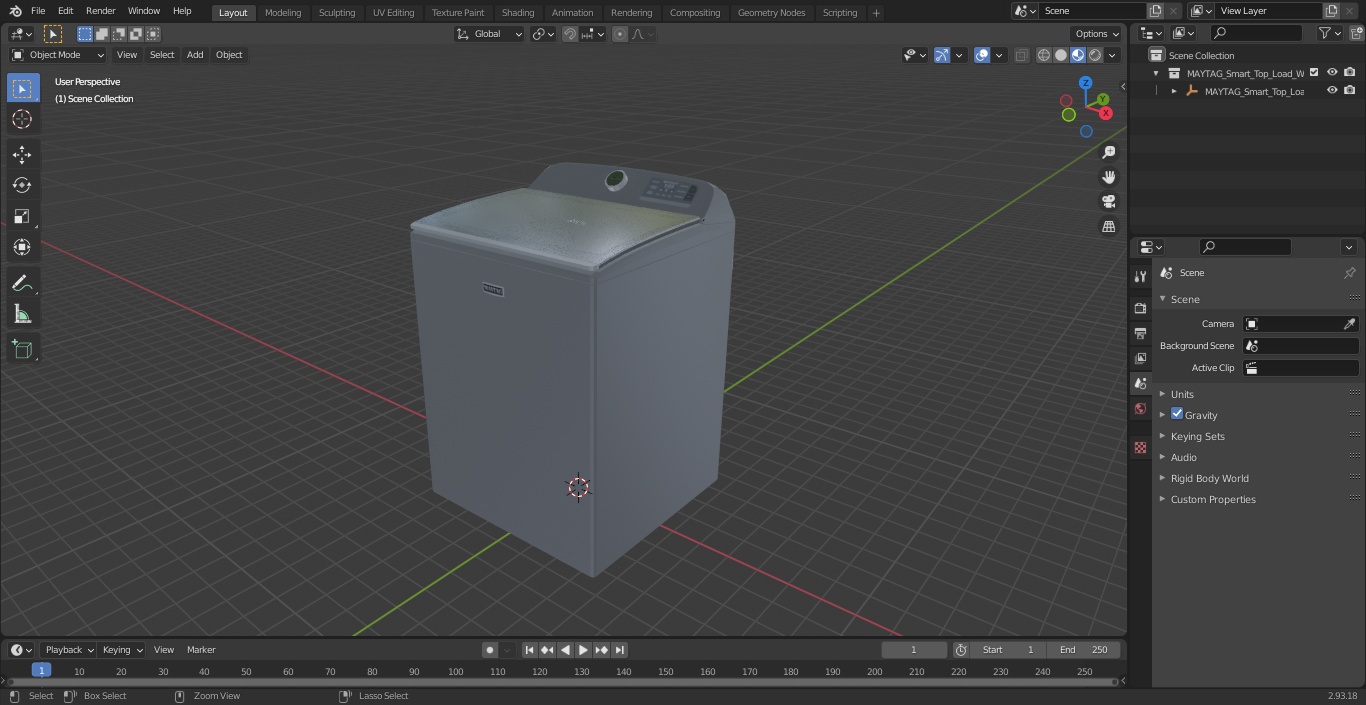Hide MAYTAG collection with eye icon
This screenshot has height=705, width=1366.
pyautogui.click(x=1332, y=73)
